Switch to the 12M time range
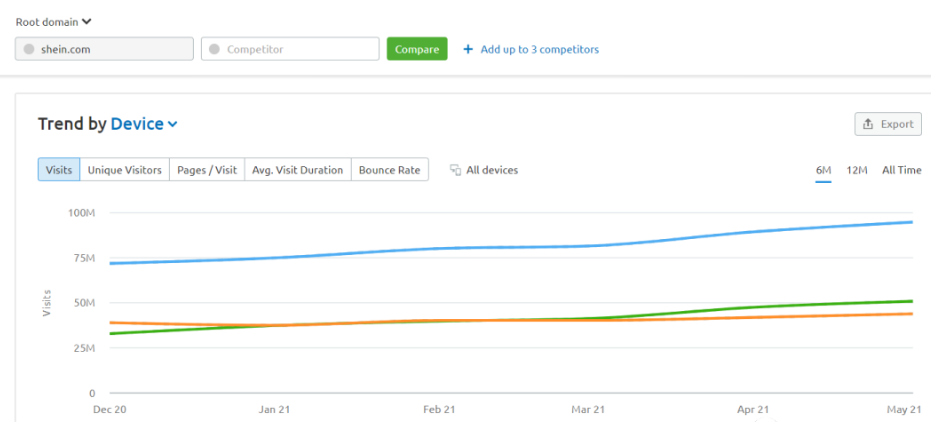 click(856, 170)
